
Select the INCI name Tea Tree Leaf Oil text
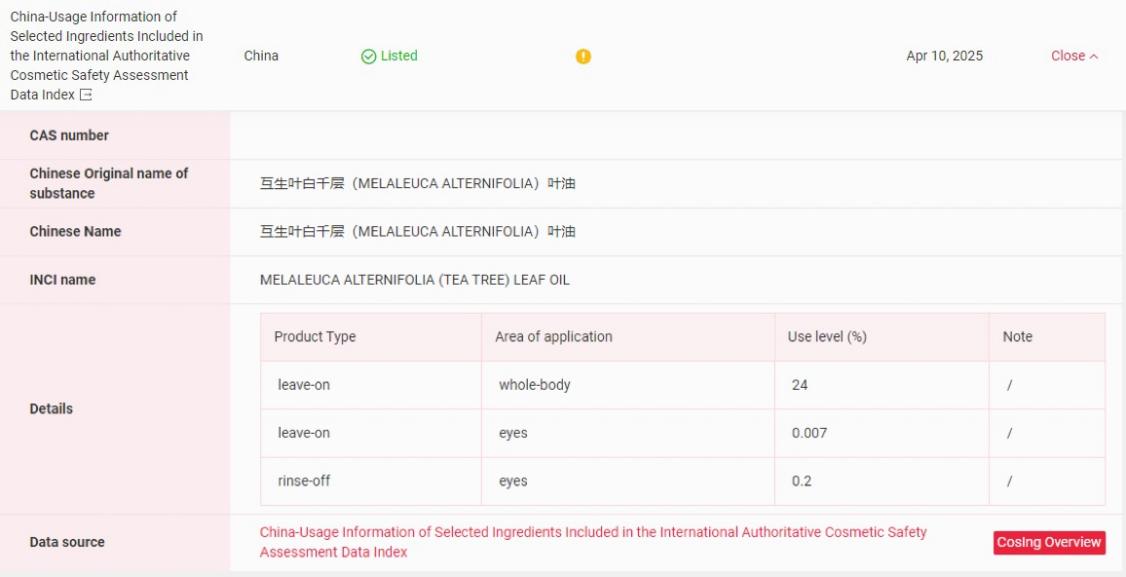click(414, 280)
